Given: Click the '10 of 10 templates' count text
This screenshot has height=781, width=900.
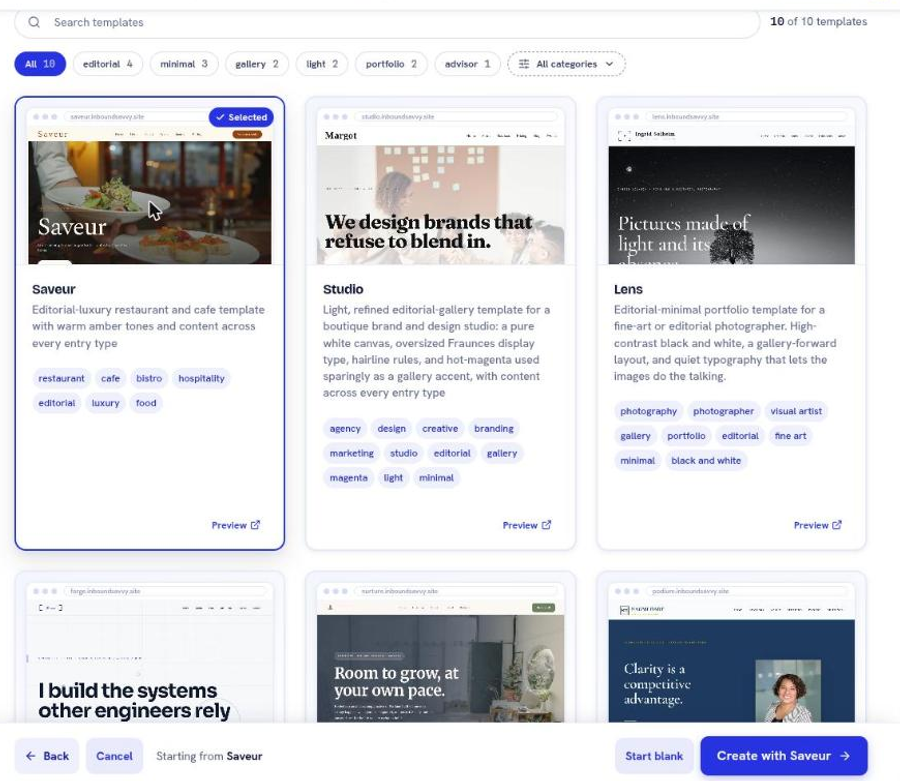Looking at the screenshot, I should (818, 21).
